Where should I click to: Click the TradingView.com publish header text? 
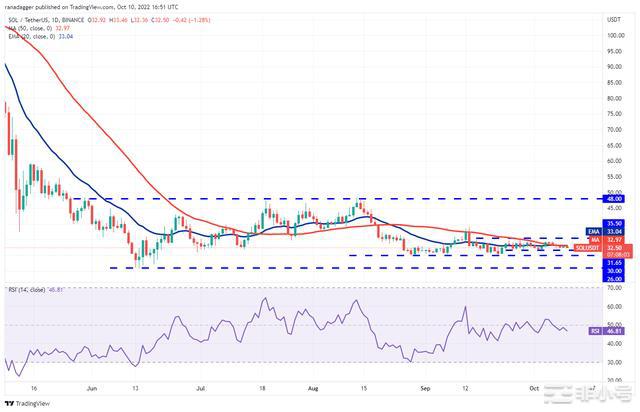coord(130,6)
